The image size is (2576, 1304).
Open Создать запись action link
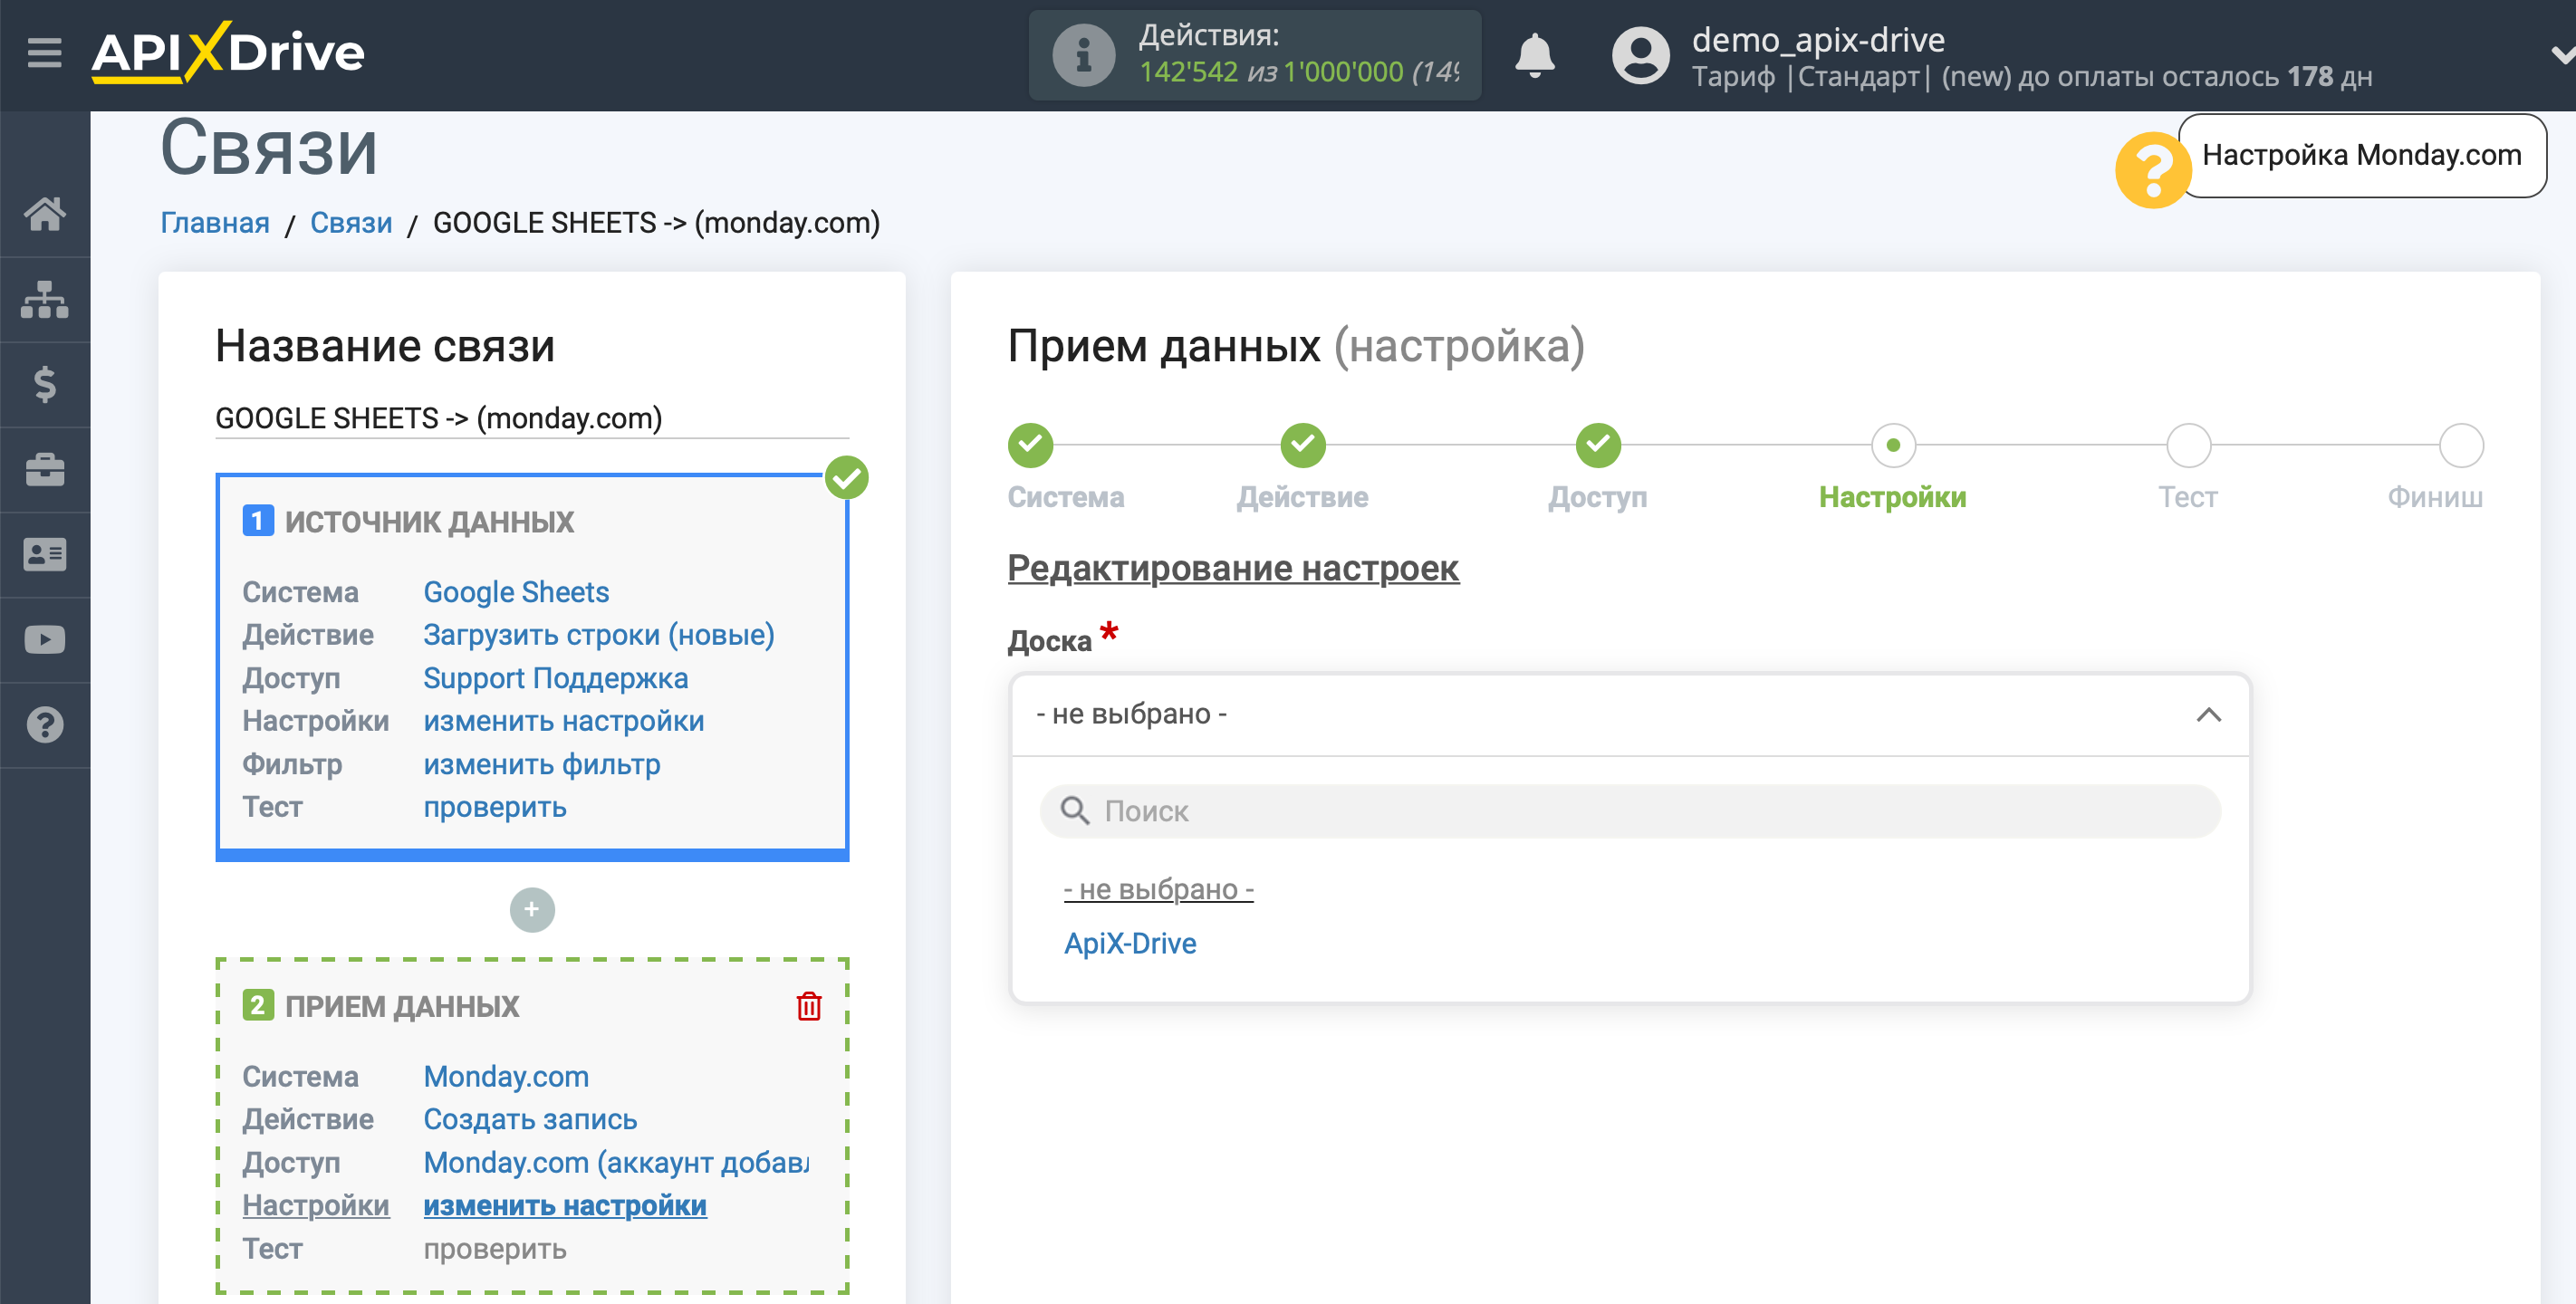pyautogui.click(x=530, y=1119)
